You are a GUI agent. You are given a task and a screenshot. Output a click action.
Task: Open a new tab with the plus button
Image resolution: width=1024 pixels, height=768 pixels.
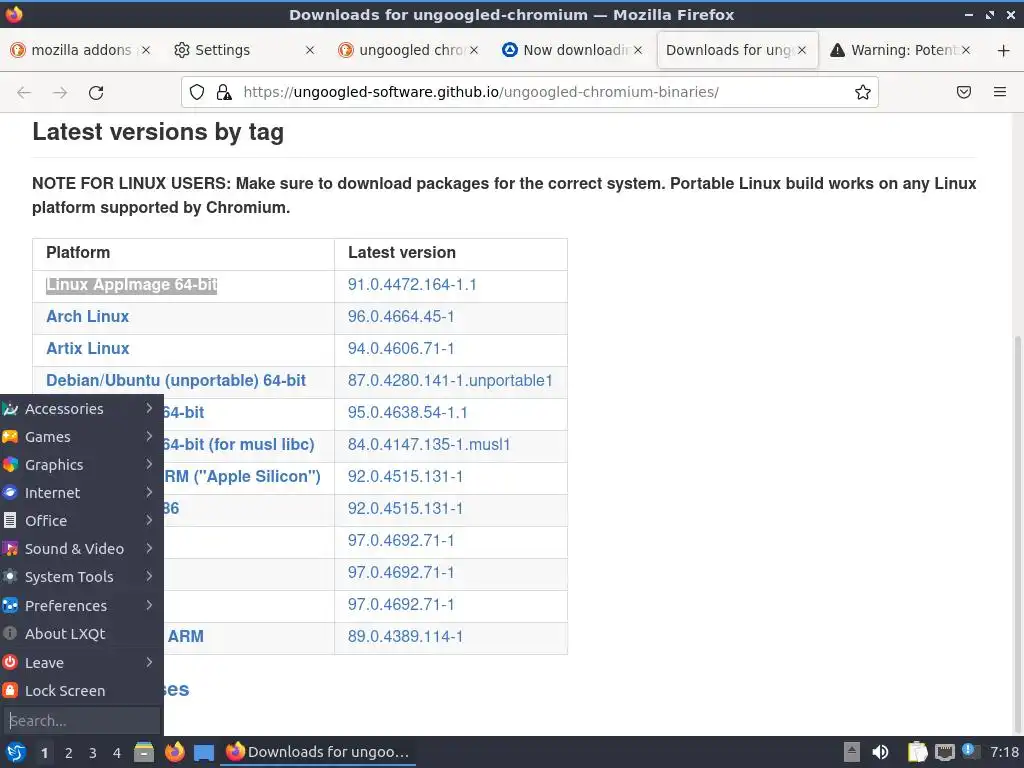(x=1004, y=50)
